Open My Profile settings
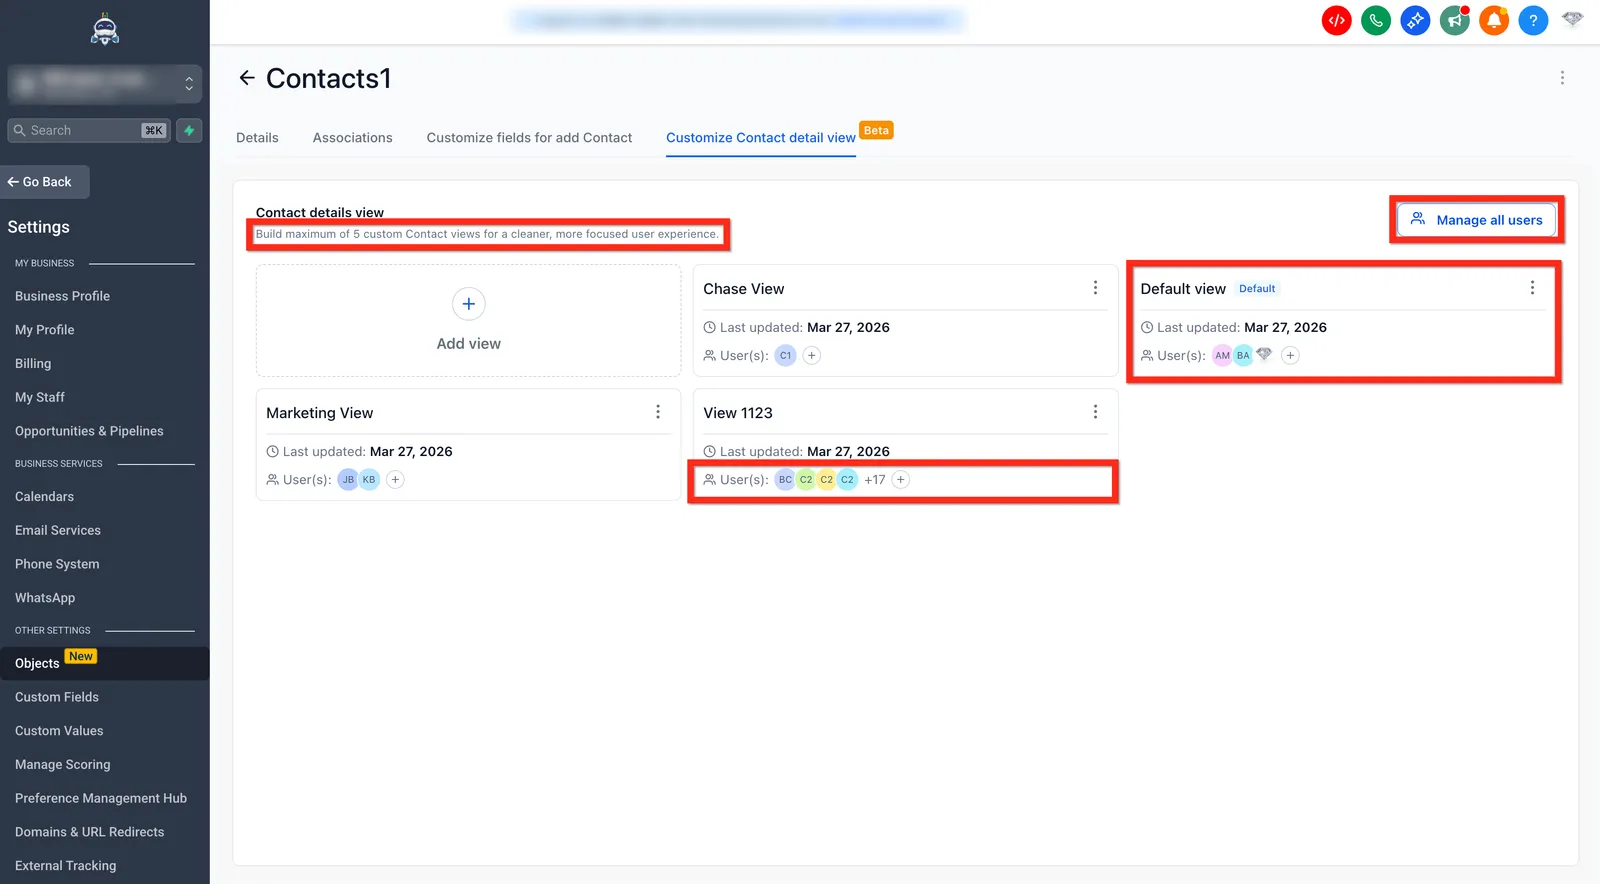 coord(45,330)
